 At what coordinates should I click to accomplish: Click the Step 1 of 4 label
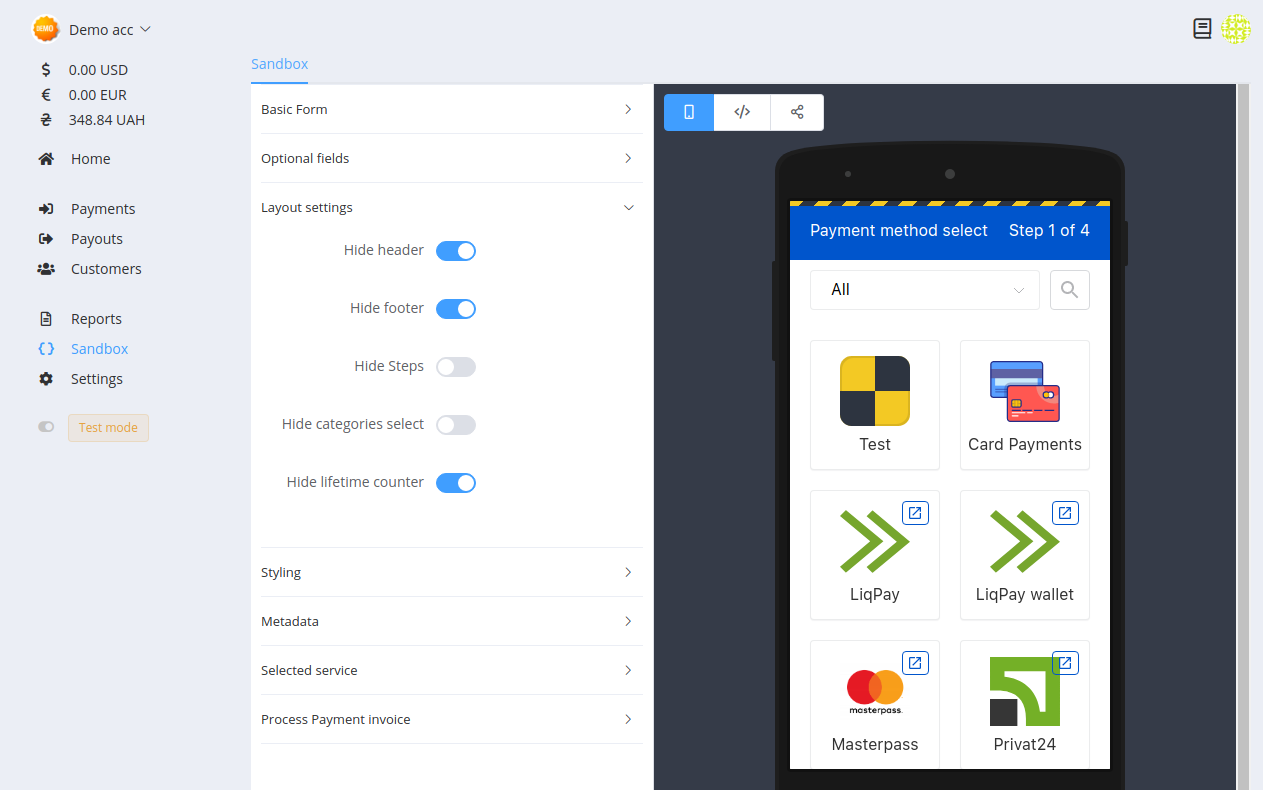click(x=1049, y=231)
